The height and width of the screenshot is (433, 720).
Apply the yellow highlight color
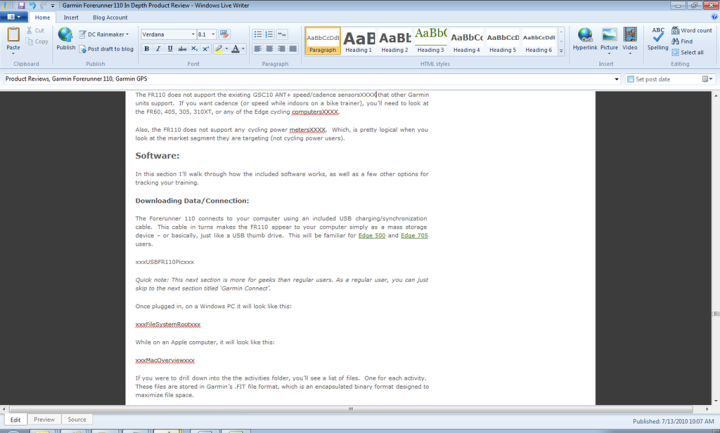[x=219, y=49]
